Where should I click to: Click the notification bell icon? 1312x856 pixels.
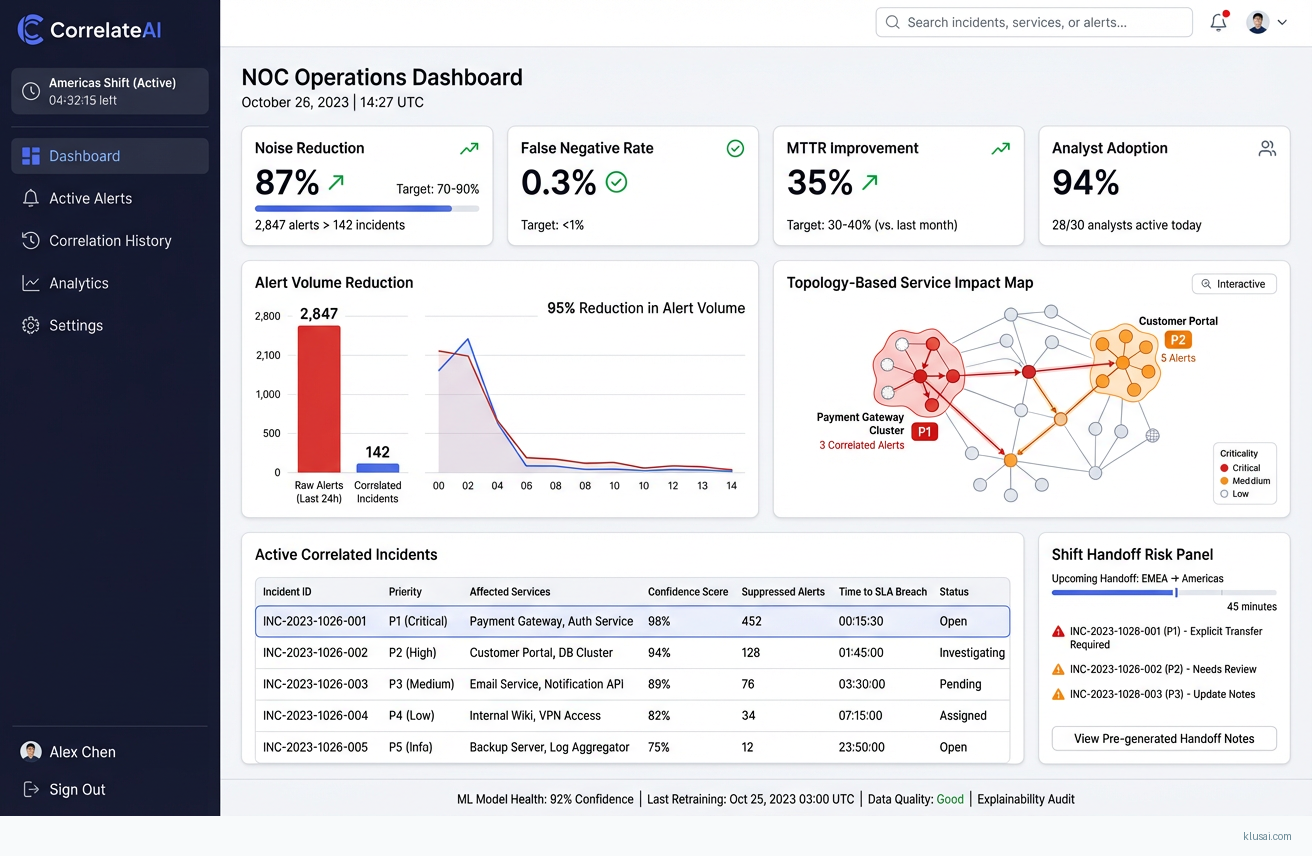click(x=1218, y=22)
